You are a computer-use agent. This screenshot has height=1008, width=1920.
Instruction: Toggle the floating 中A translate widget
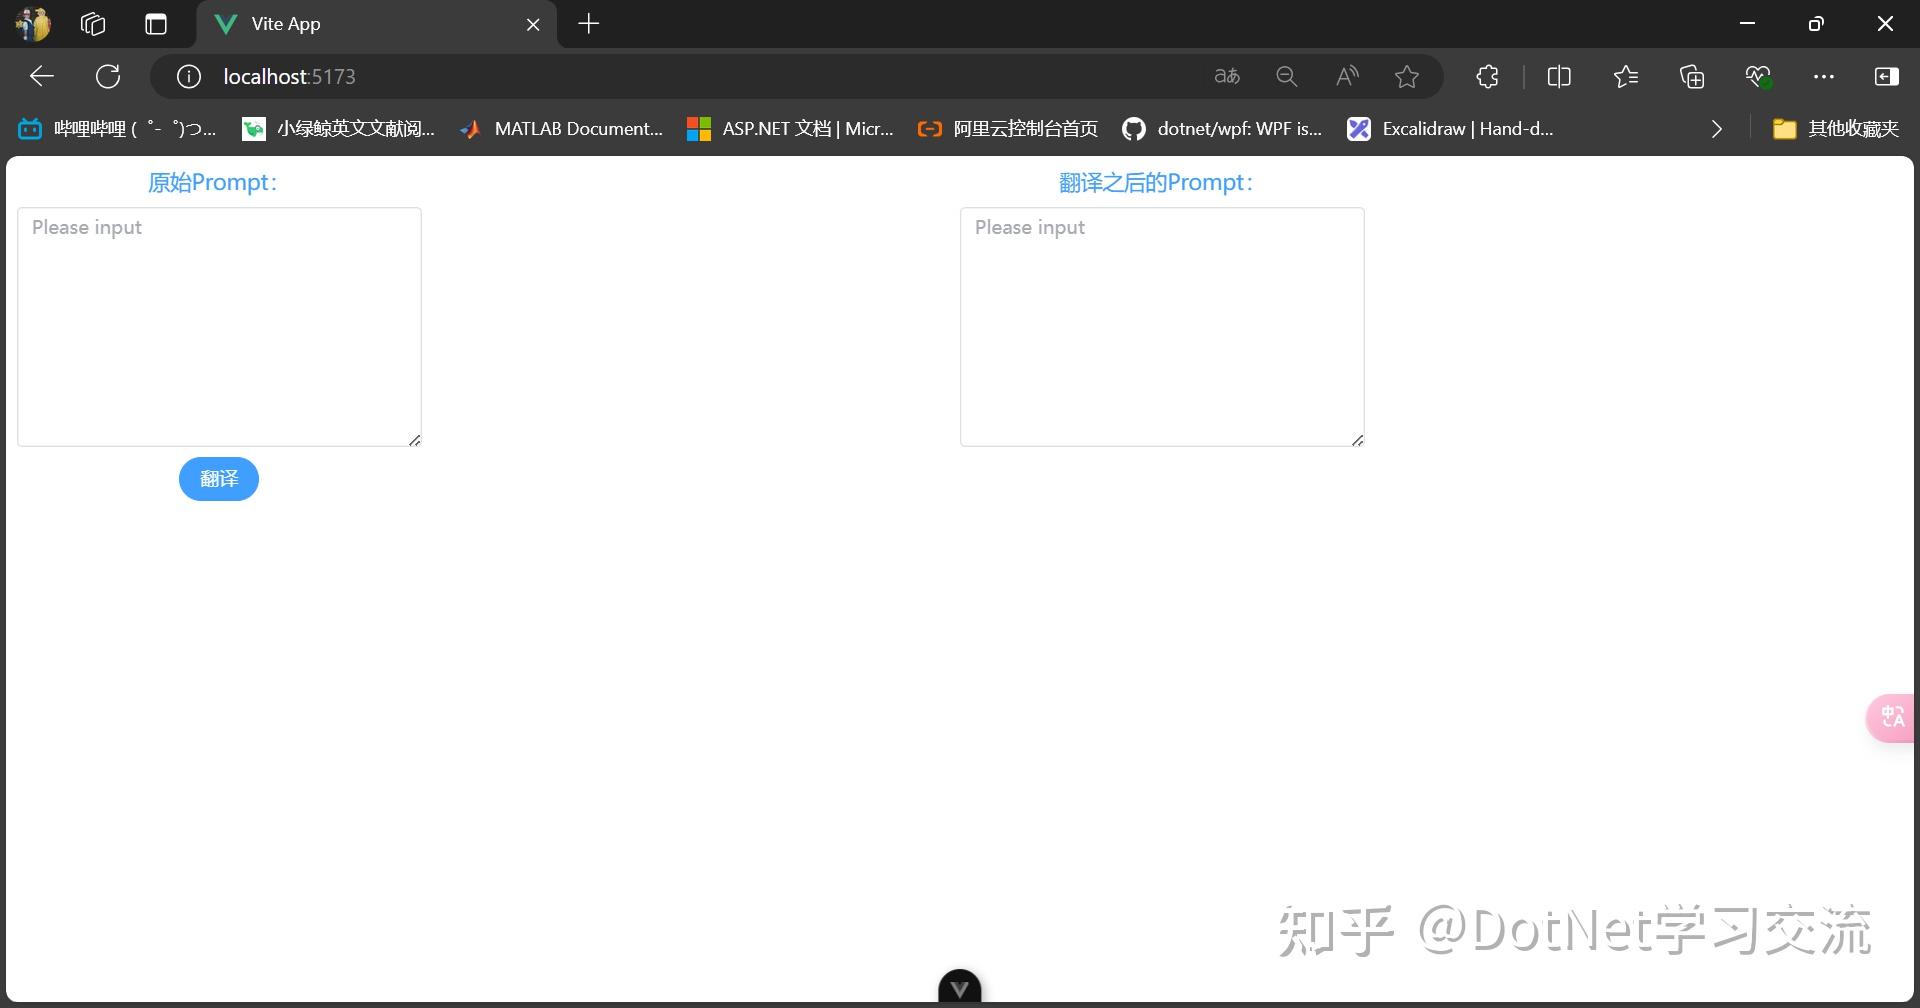1892,716
